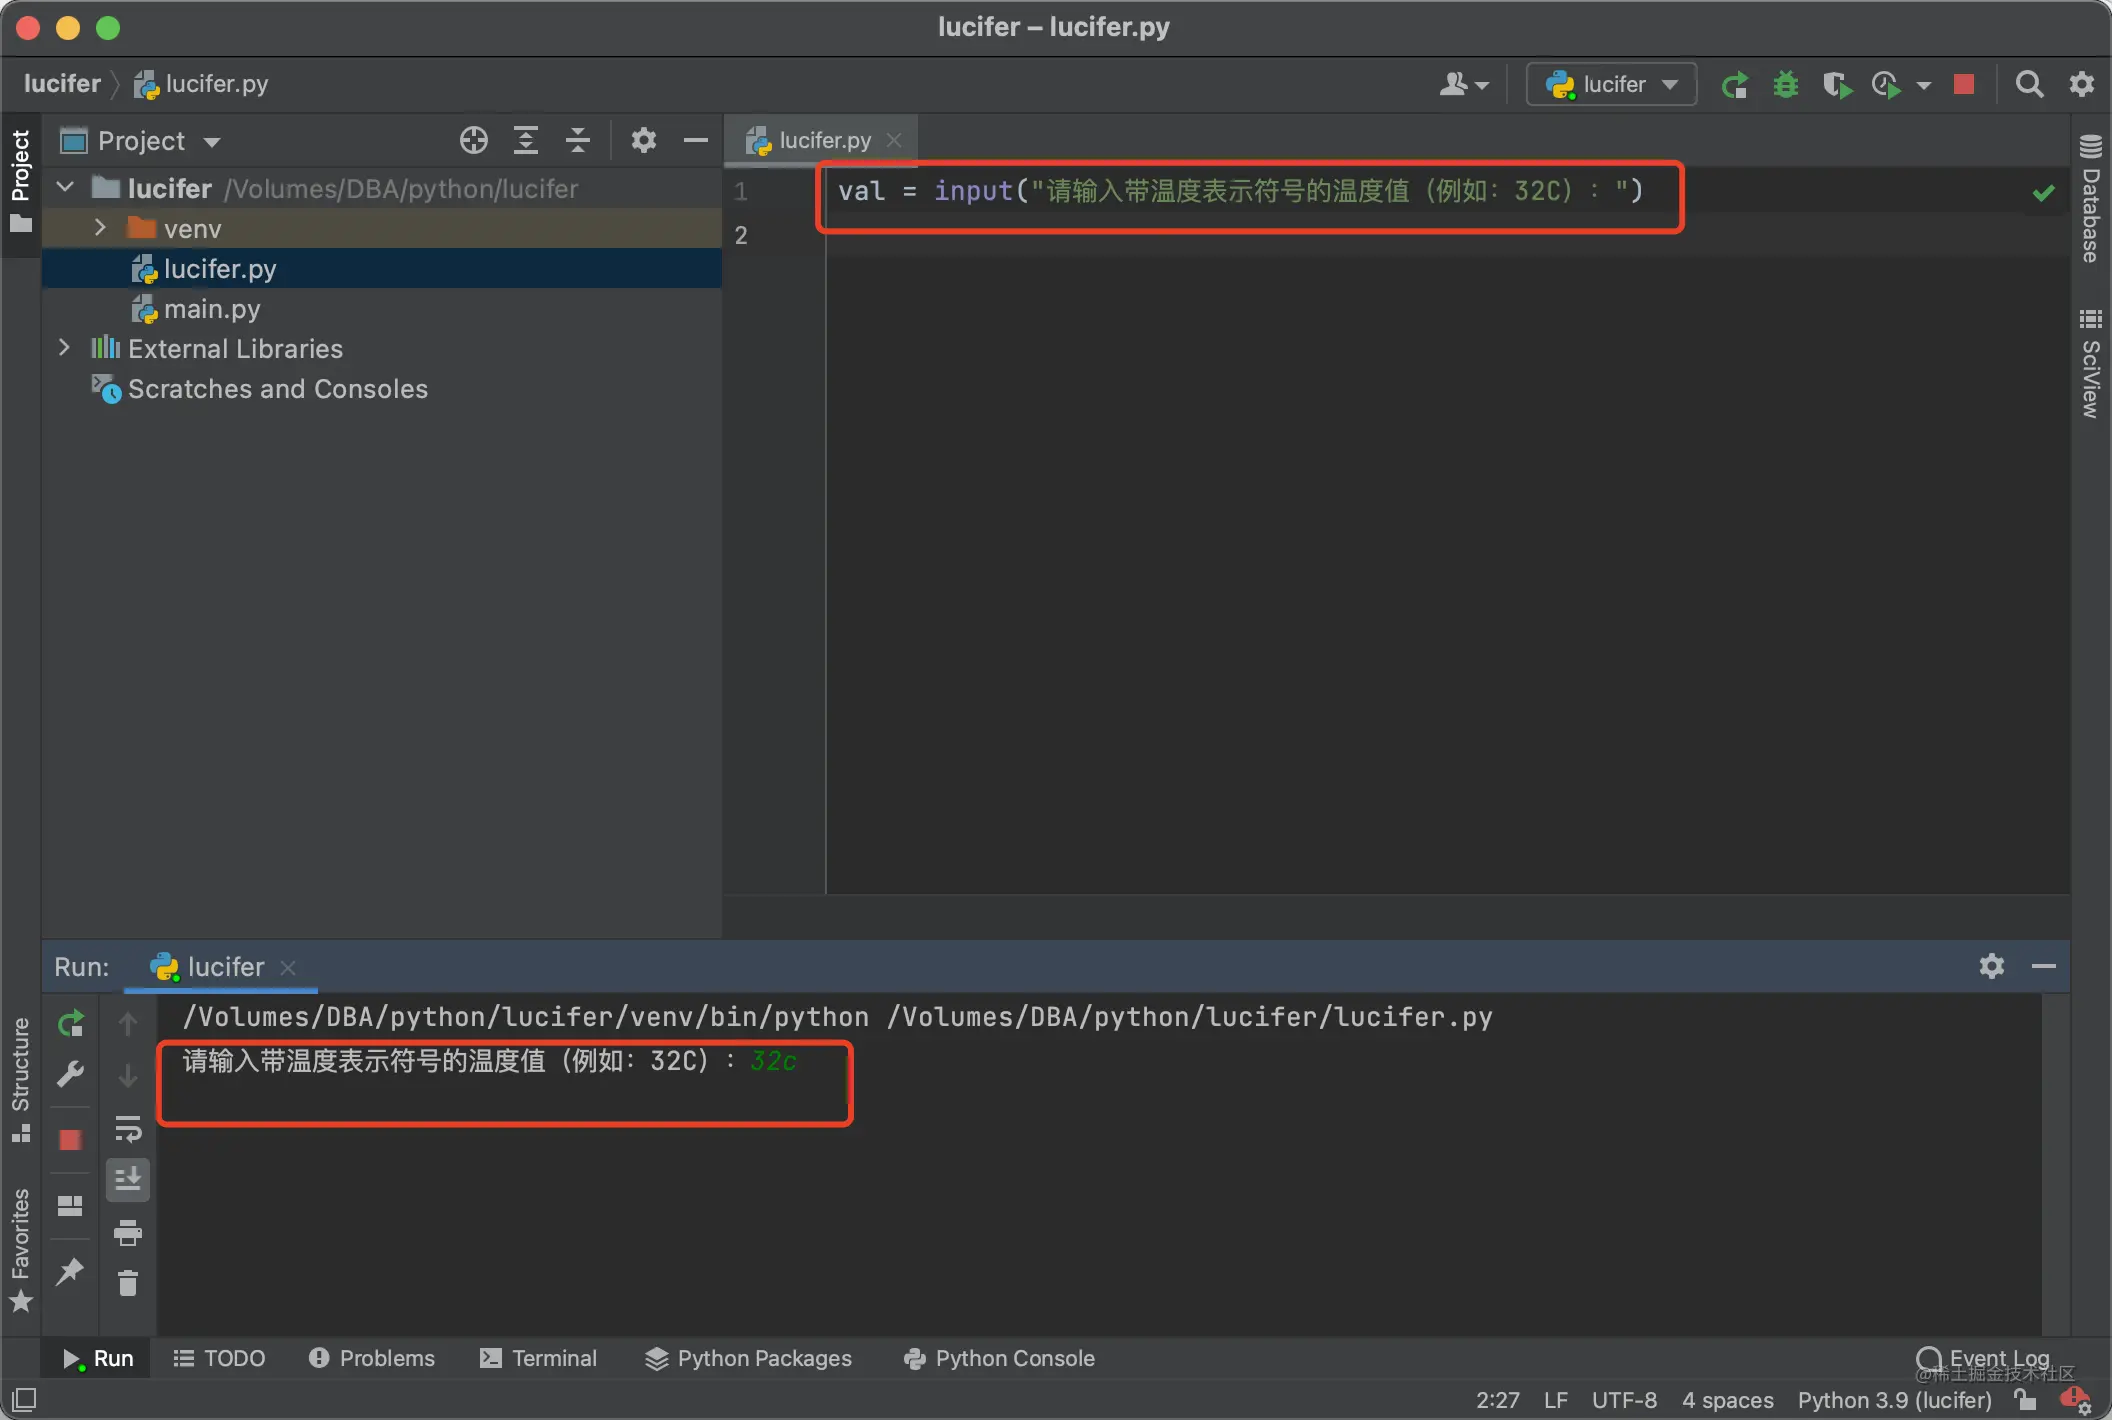The height and width of the screenshot is (1420, 2112).
Task: Open the Favorites tool window
Action: pyautogui.click(x=21, y=1250)
